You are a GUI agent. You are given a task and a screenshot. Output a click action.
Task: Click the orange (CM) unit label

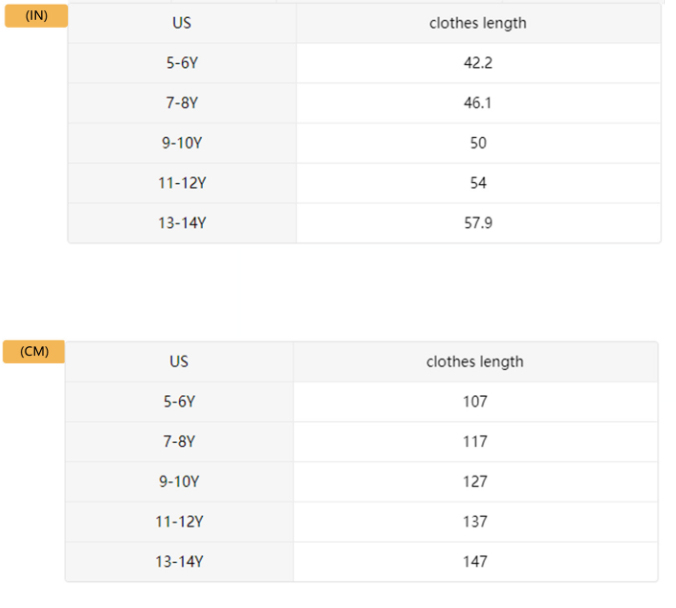[x=34, y=352]
